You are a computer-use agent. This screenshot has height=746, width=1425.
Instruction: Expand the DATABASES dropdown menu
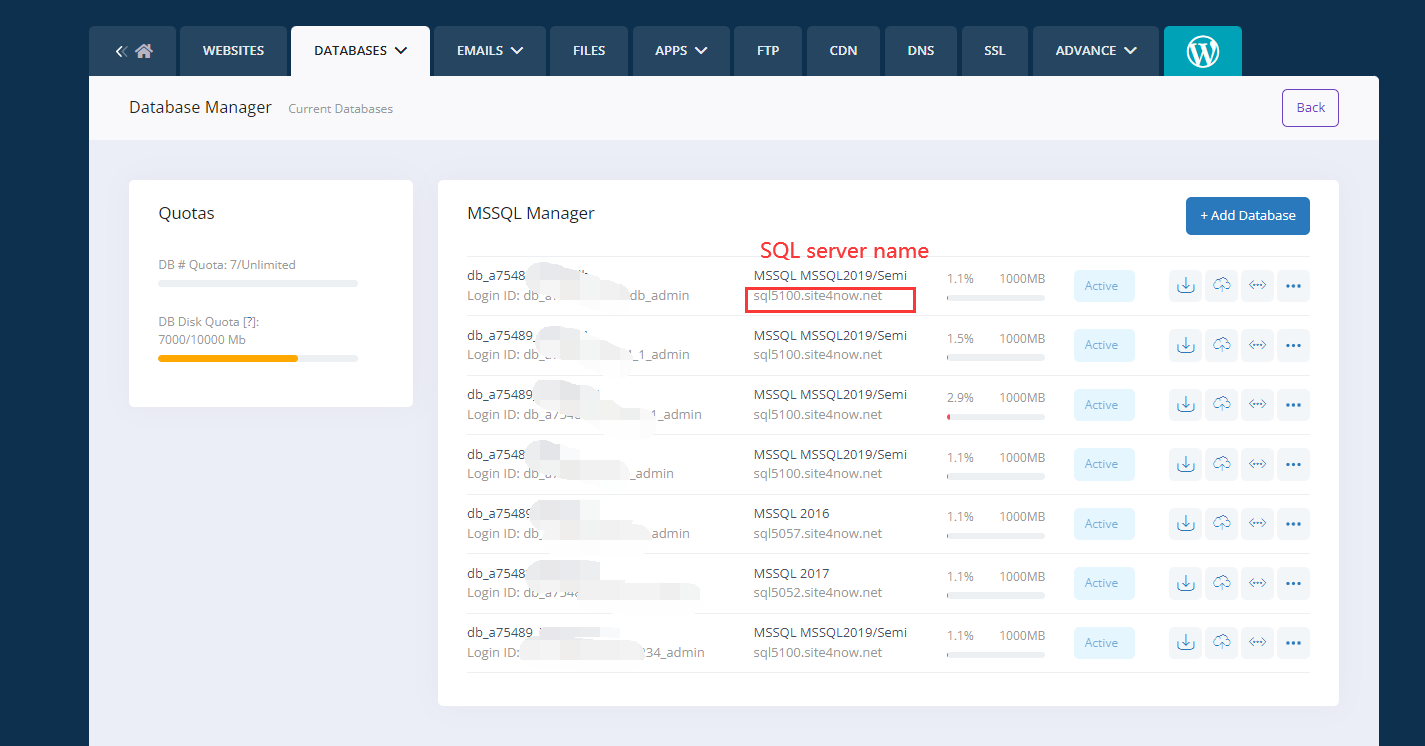pos(360,50)
